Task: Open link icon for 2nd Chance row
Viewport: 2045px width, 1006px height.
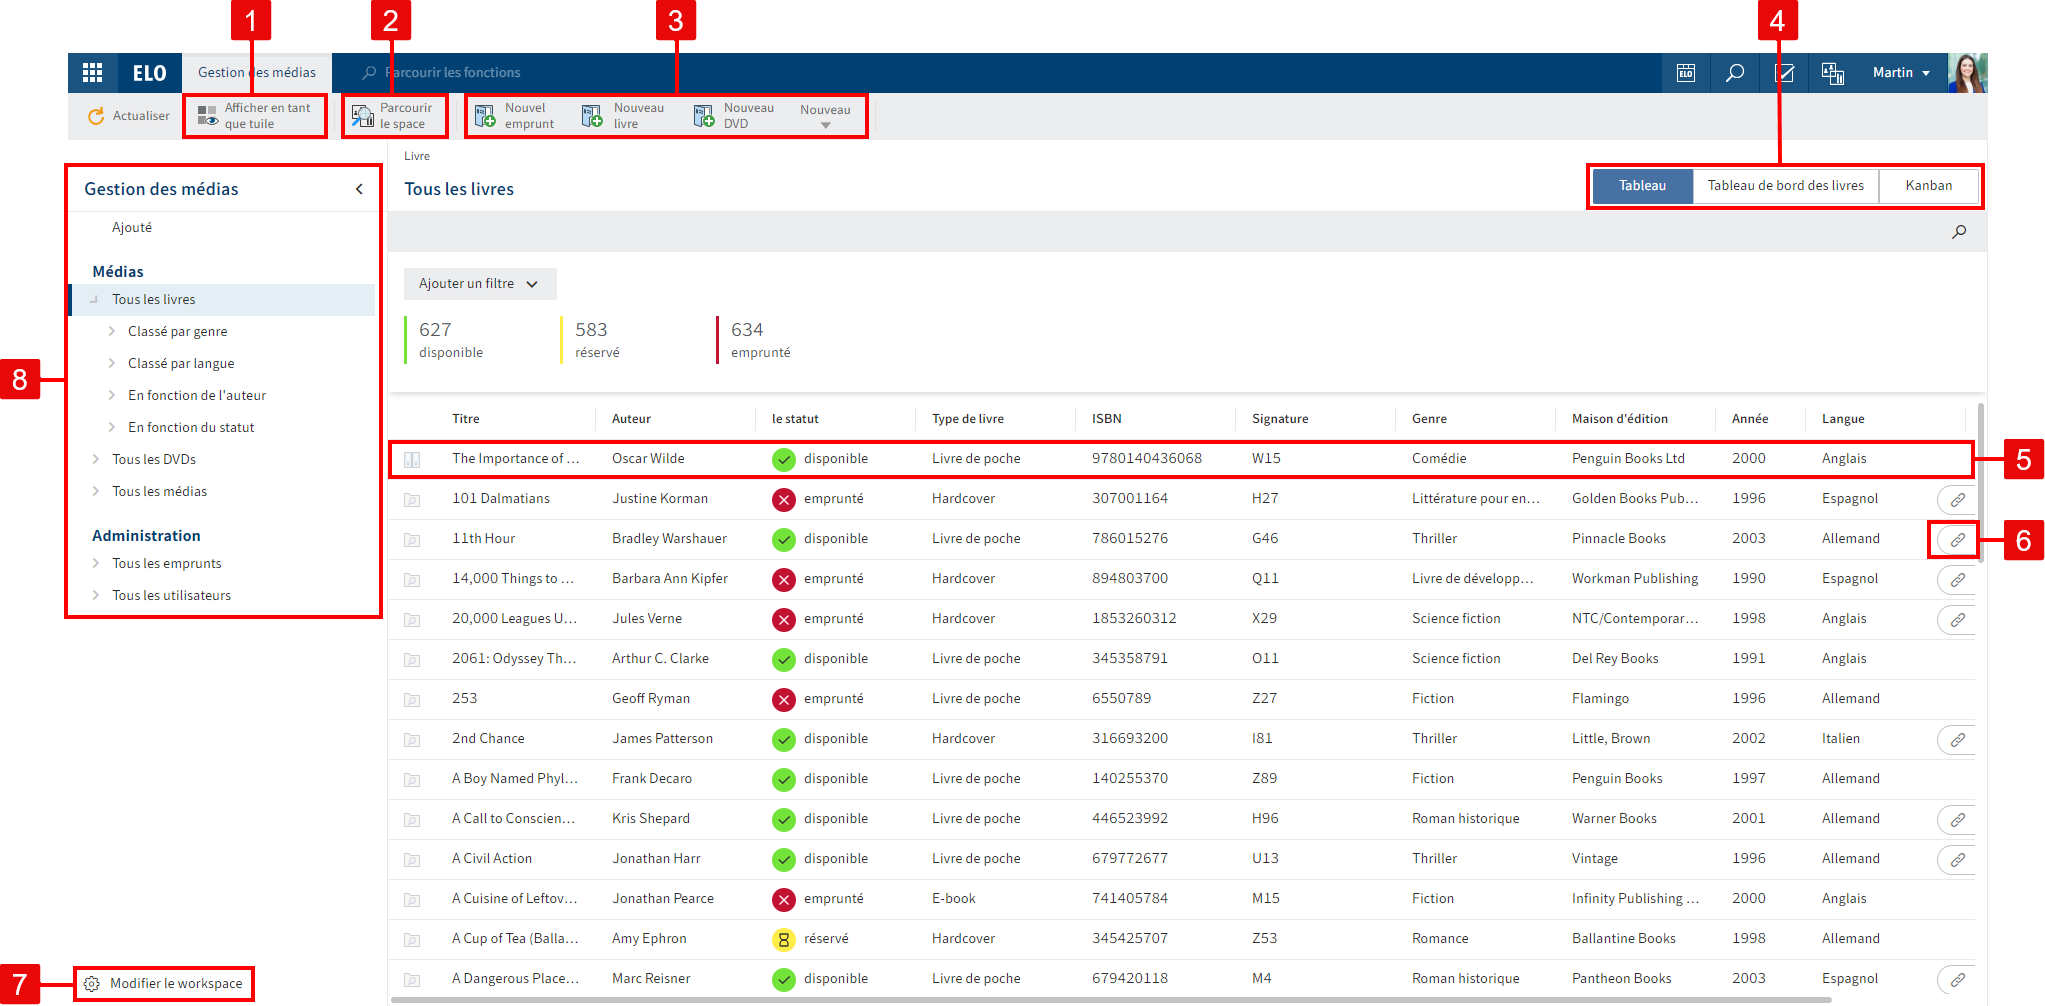Action: point(1957,740)
